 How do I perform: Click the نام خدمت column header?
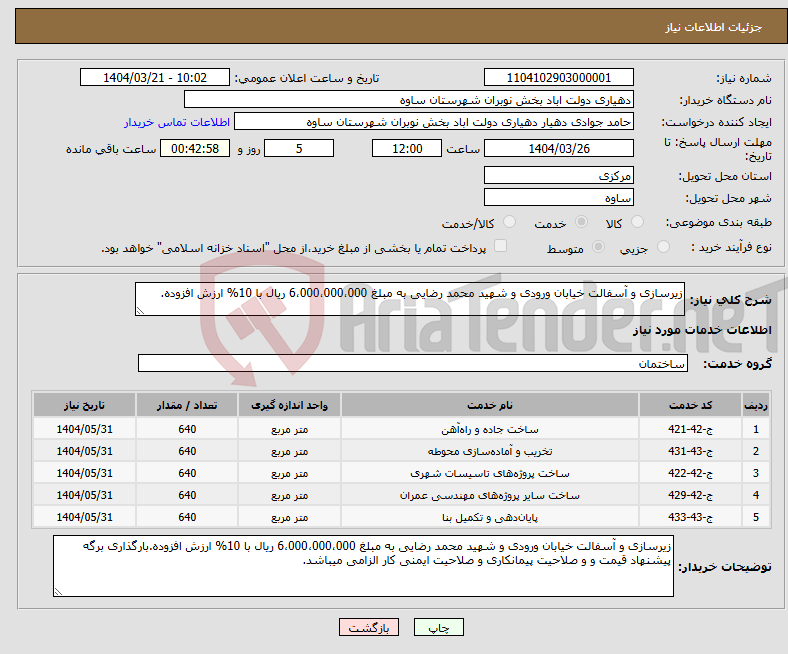click(490, 405)
